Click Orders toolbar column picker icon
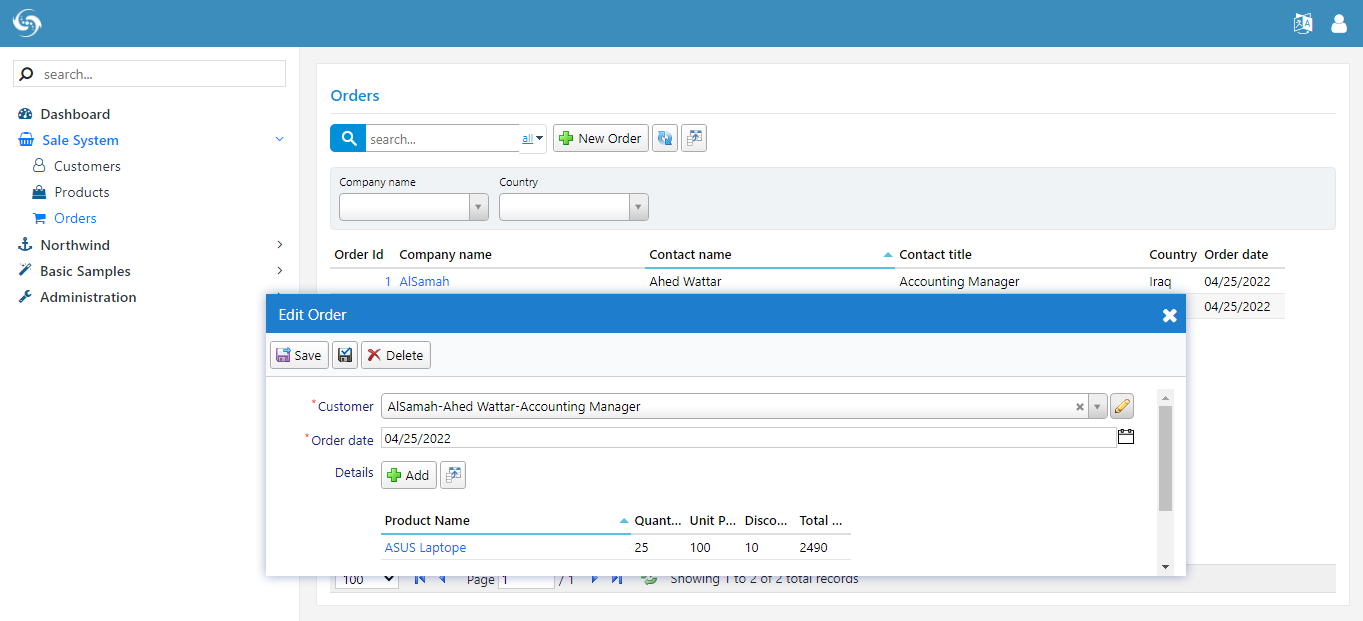Screen dimensions: 1363x621 click(x=694, y=138)
